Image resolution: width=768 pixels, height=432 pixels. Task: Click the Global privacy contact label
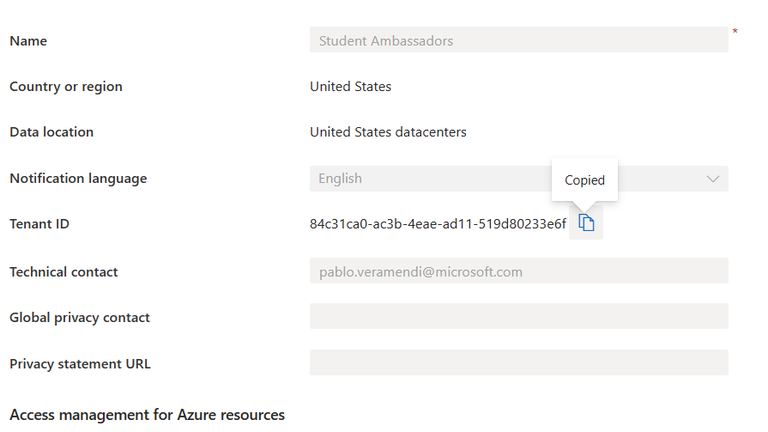point(79,318)
